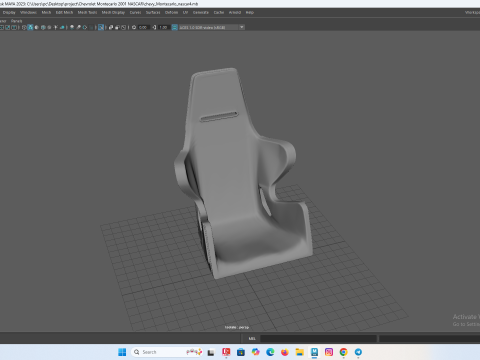Enable wireframe display in viewport
This screenshot has height=360, width=480.
coord(24,27)
